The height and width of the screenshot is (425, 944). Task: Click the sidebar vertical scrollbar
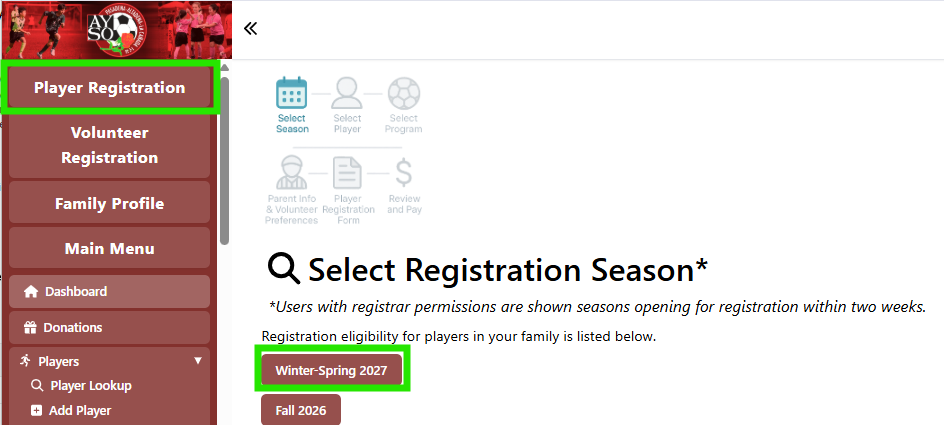coord(224,160)
